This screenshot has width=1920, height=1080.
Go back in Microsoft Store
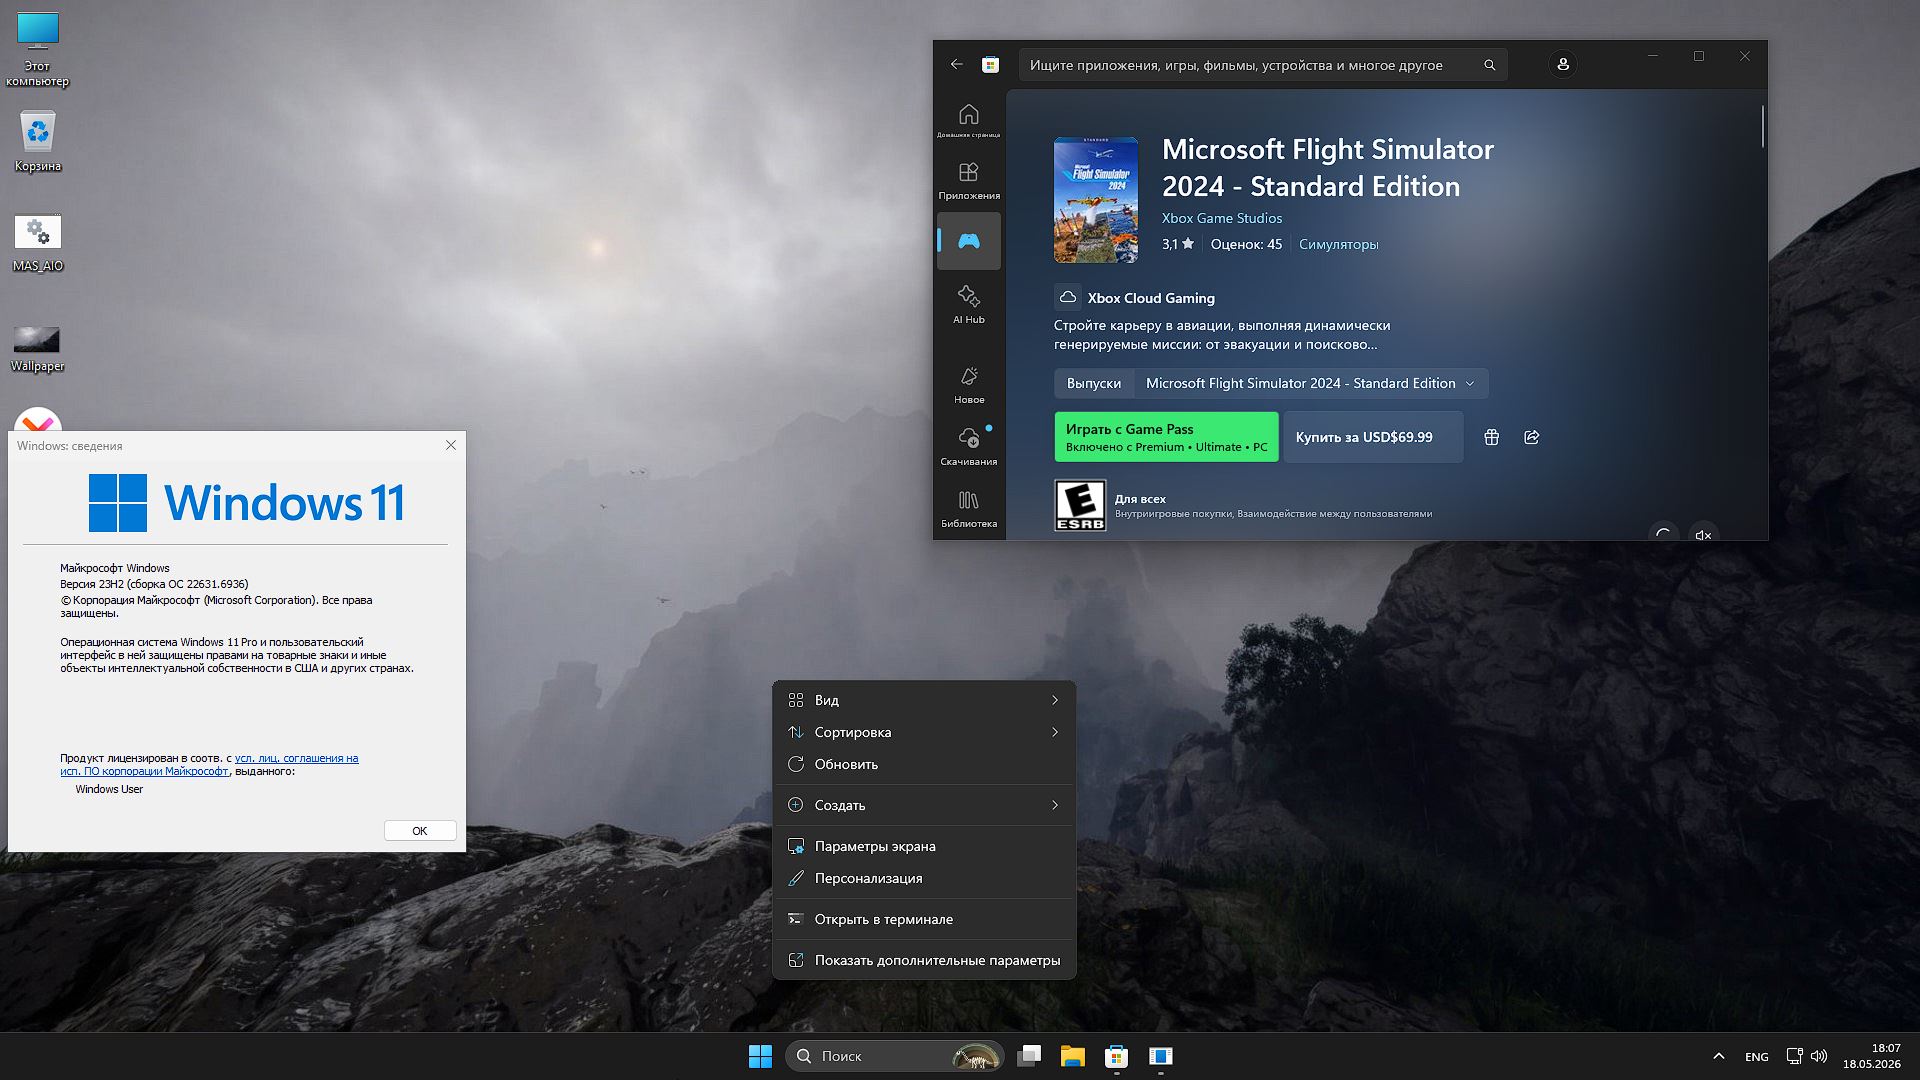[x=956, y=64]
